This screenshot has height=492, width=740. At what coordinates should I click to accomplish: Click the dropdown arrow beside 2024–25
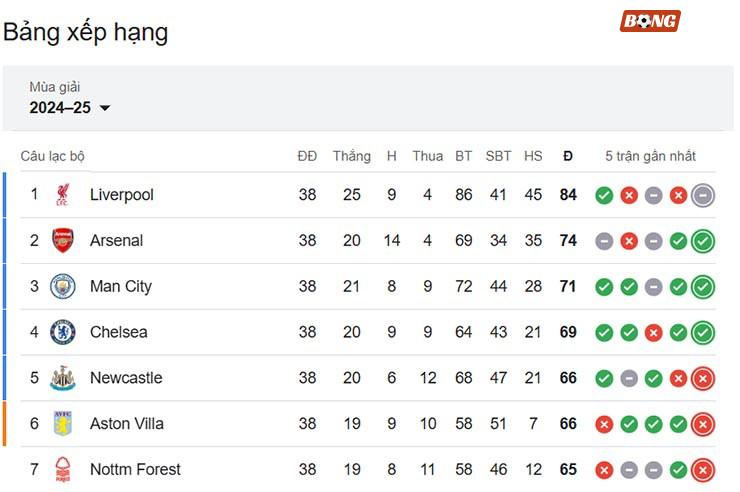[105, 108]
